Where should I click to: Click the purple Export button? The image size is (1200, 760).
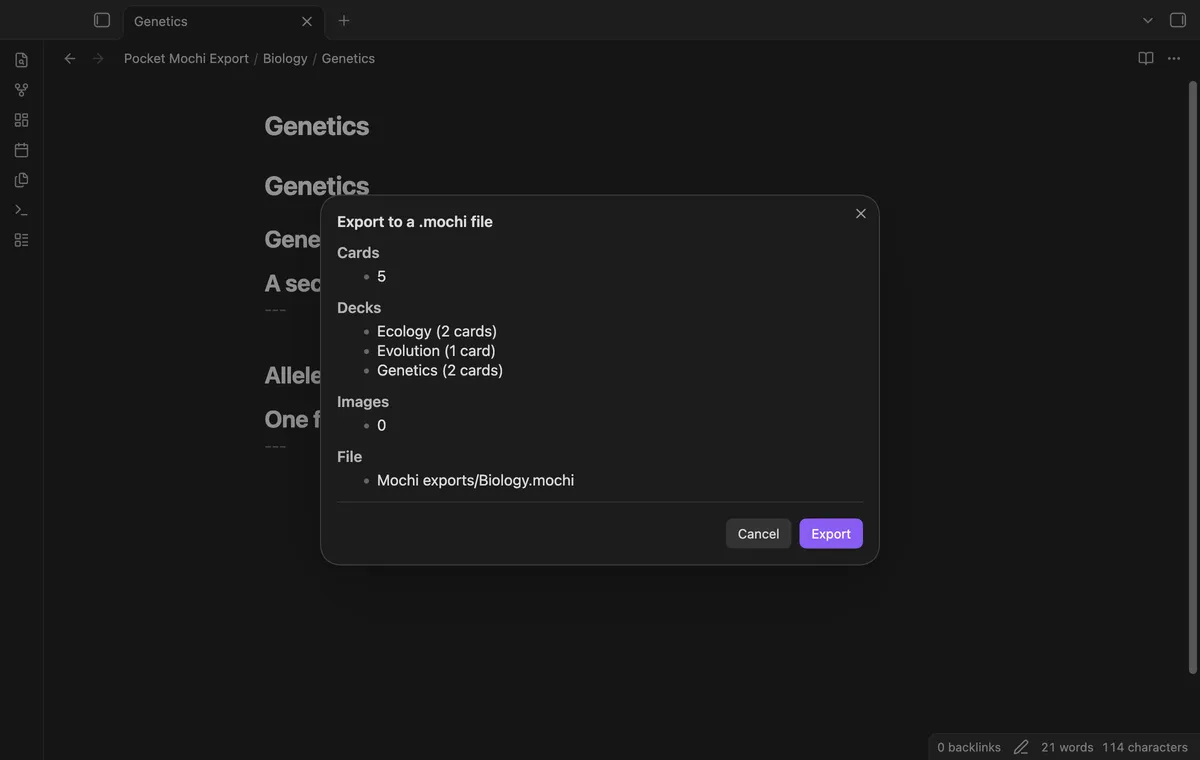(x=831, y=534)
